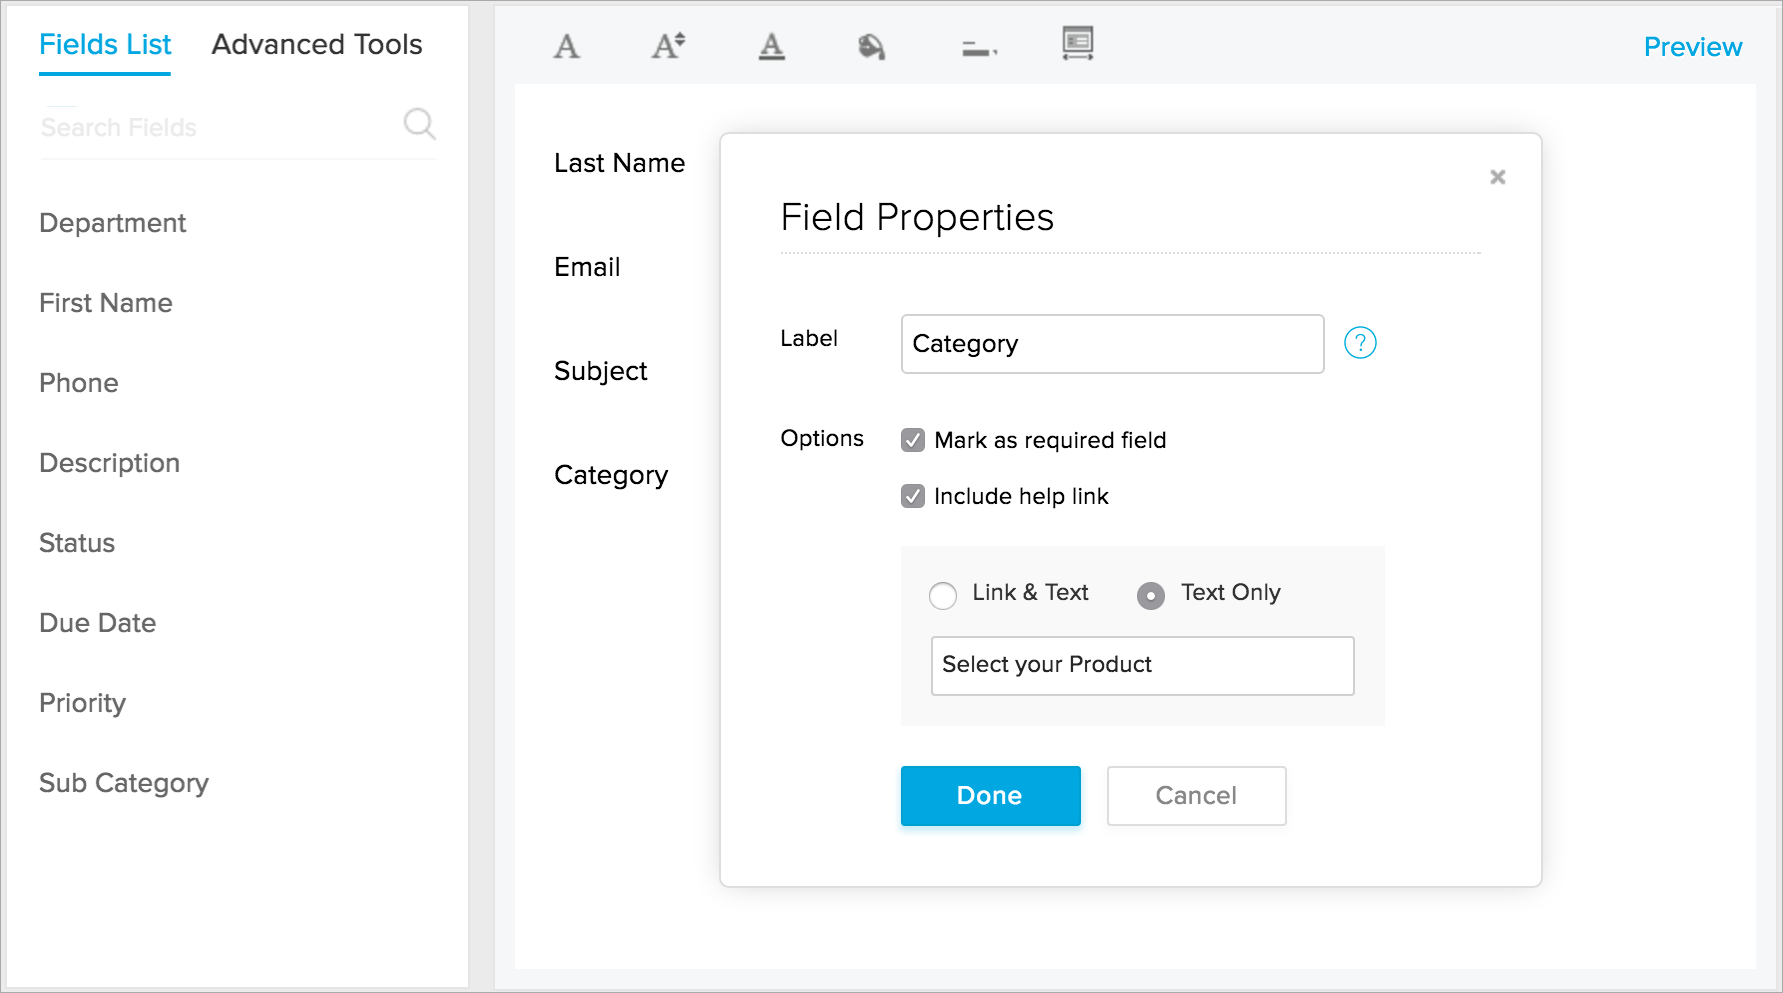
Task: Open the font size tool
Action: pyautogui.click(x=668, y=46)
